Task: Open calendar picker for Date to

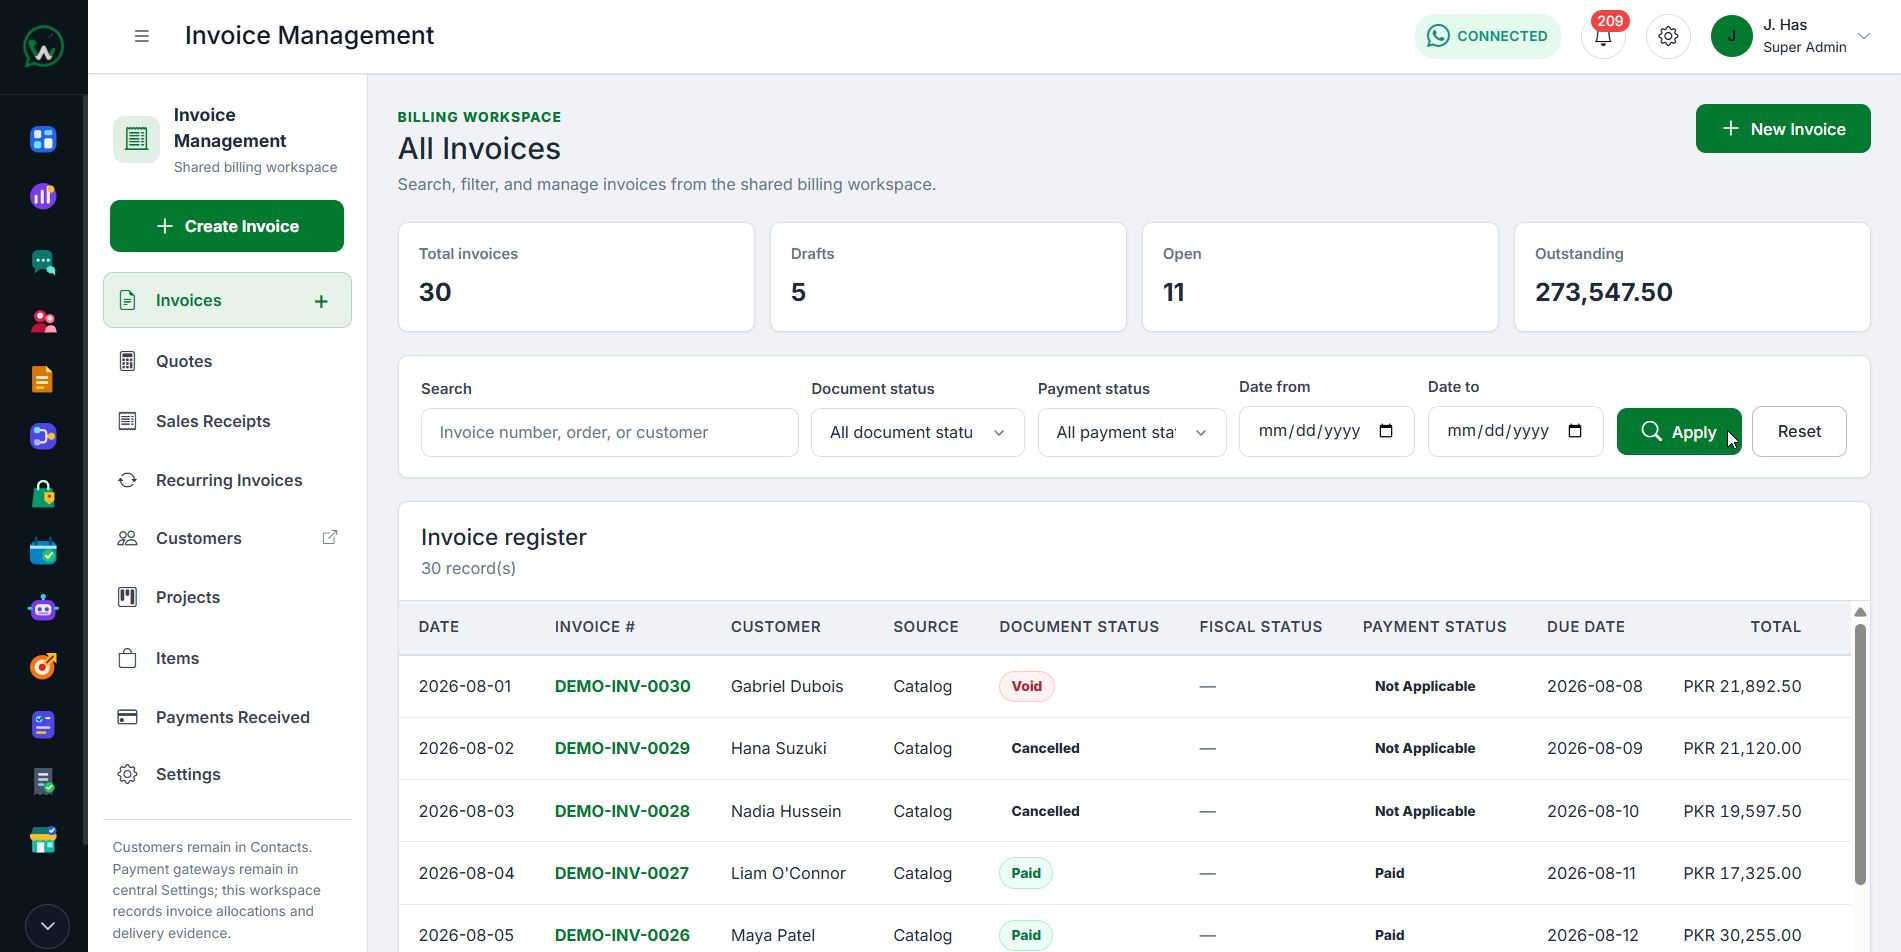Action: point(1575,431)
